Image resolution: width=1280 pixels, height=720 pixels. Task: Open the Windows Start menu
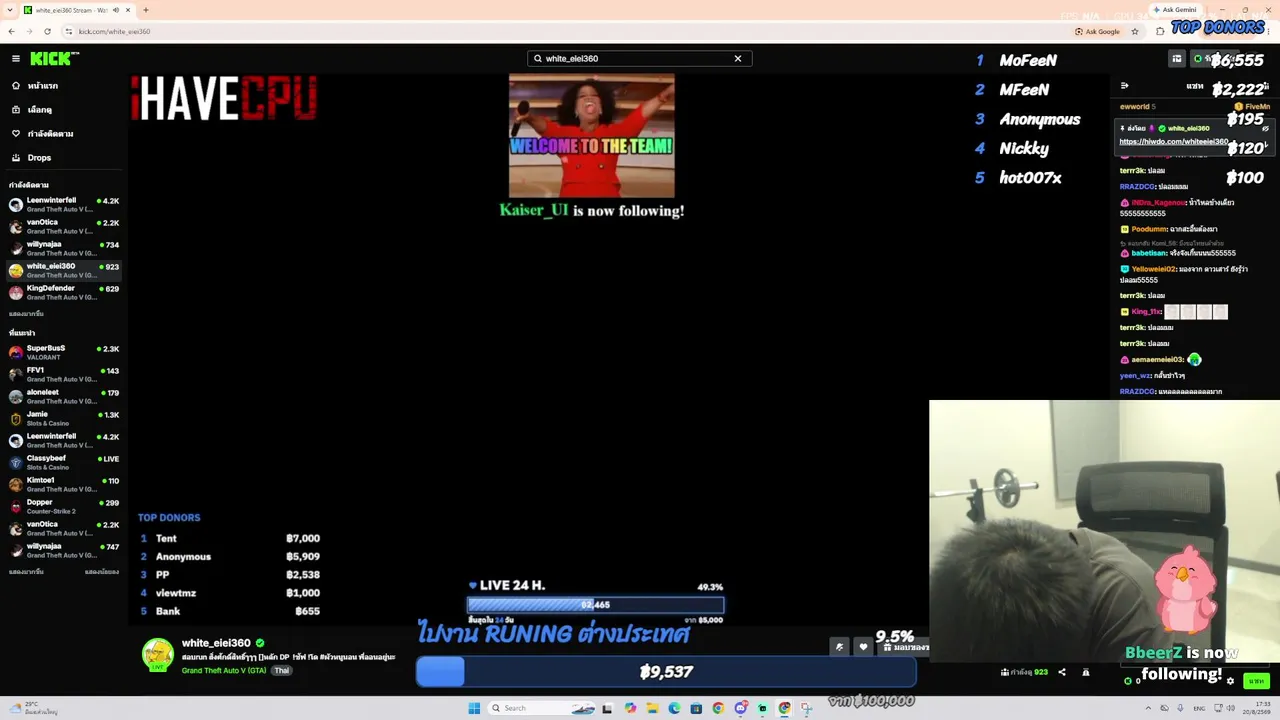point(474,708)
